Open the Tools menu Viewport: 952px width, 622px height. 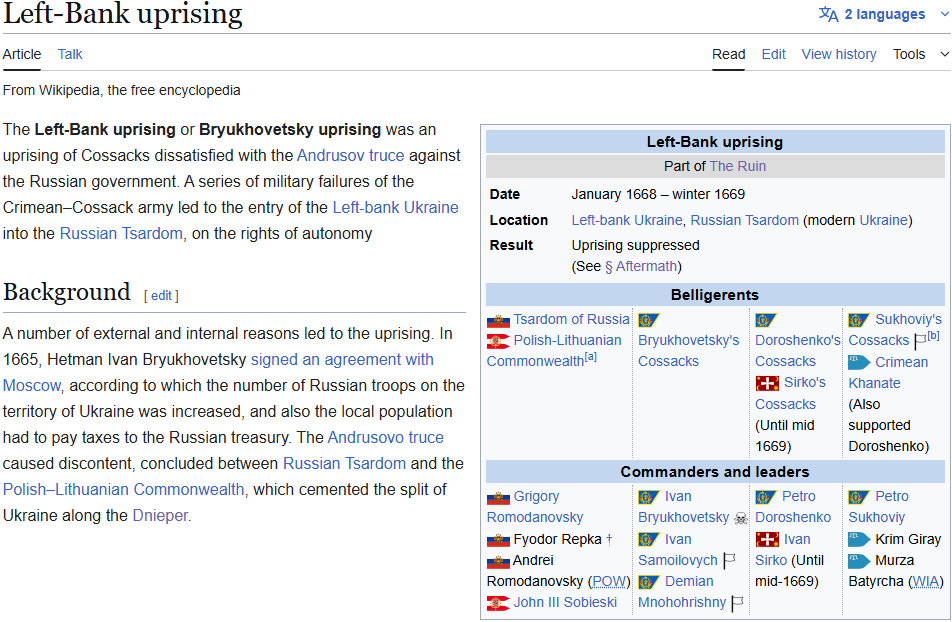(x=909, y=54)
